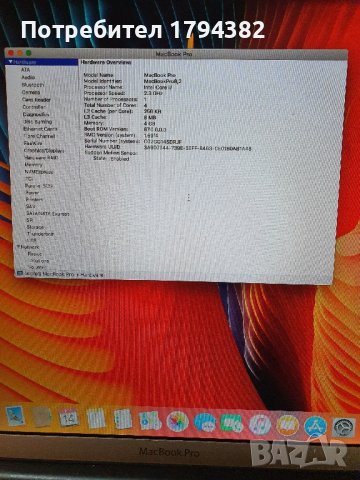Select Controller in the sidebar

[x=34, y=107]
